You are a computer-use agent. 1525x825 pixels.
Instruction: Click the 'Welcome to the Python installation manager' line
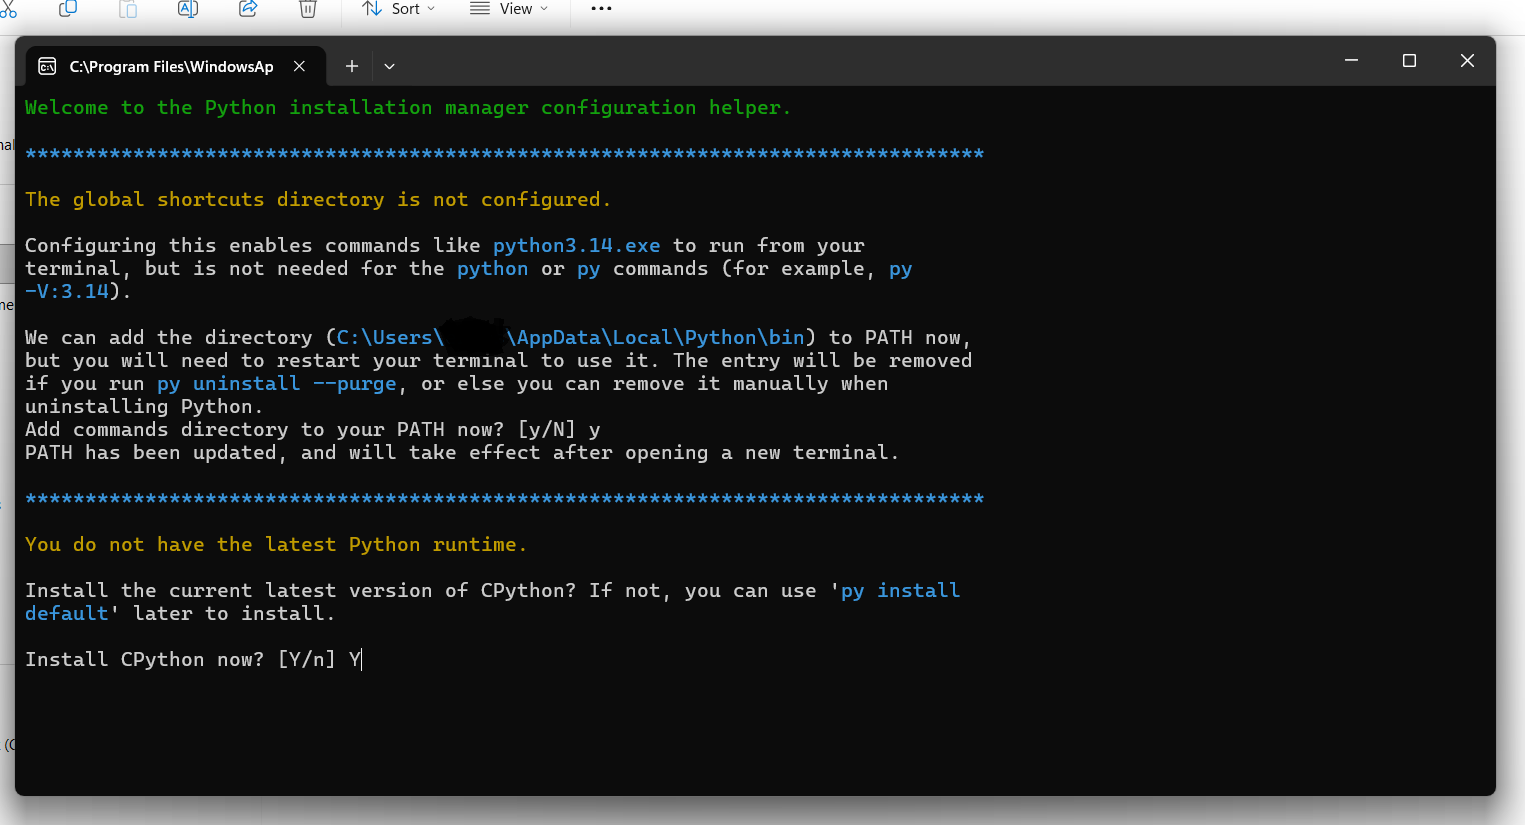pos(408,108)
